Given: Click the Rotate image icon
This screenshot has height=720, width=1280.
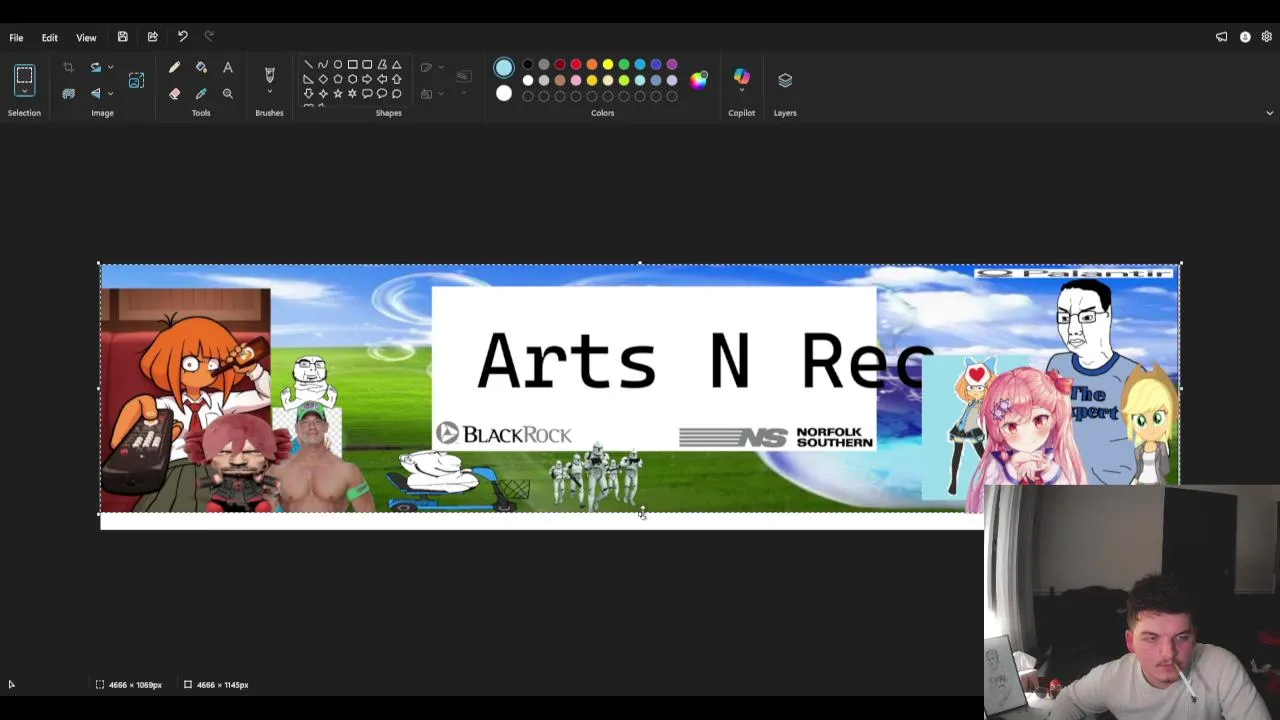Looking at the screenshot, I should (96, 67).
